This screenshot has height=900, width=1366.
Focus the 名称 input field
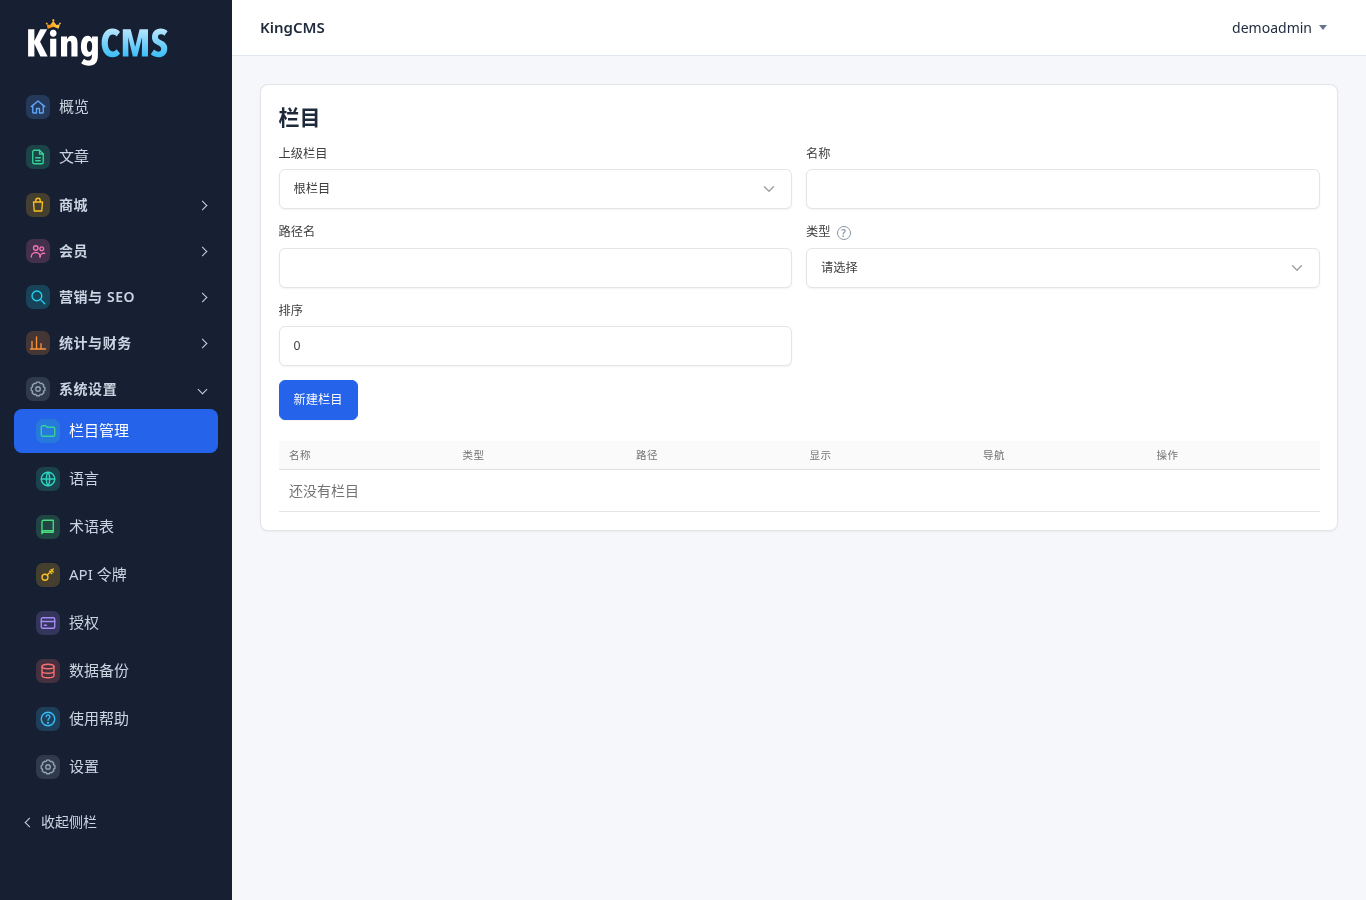click(1063, 189)
